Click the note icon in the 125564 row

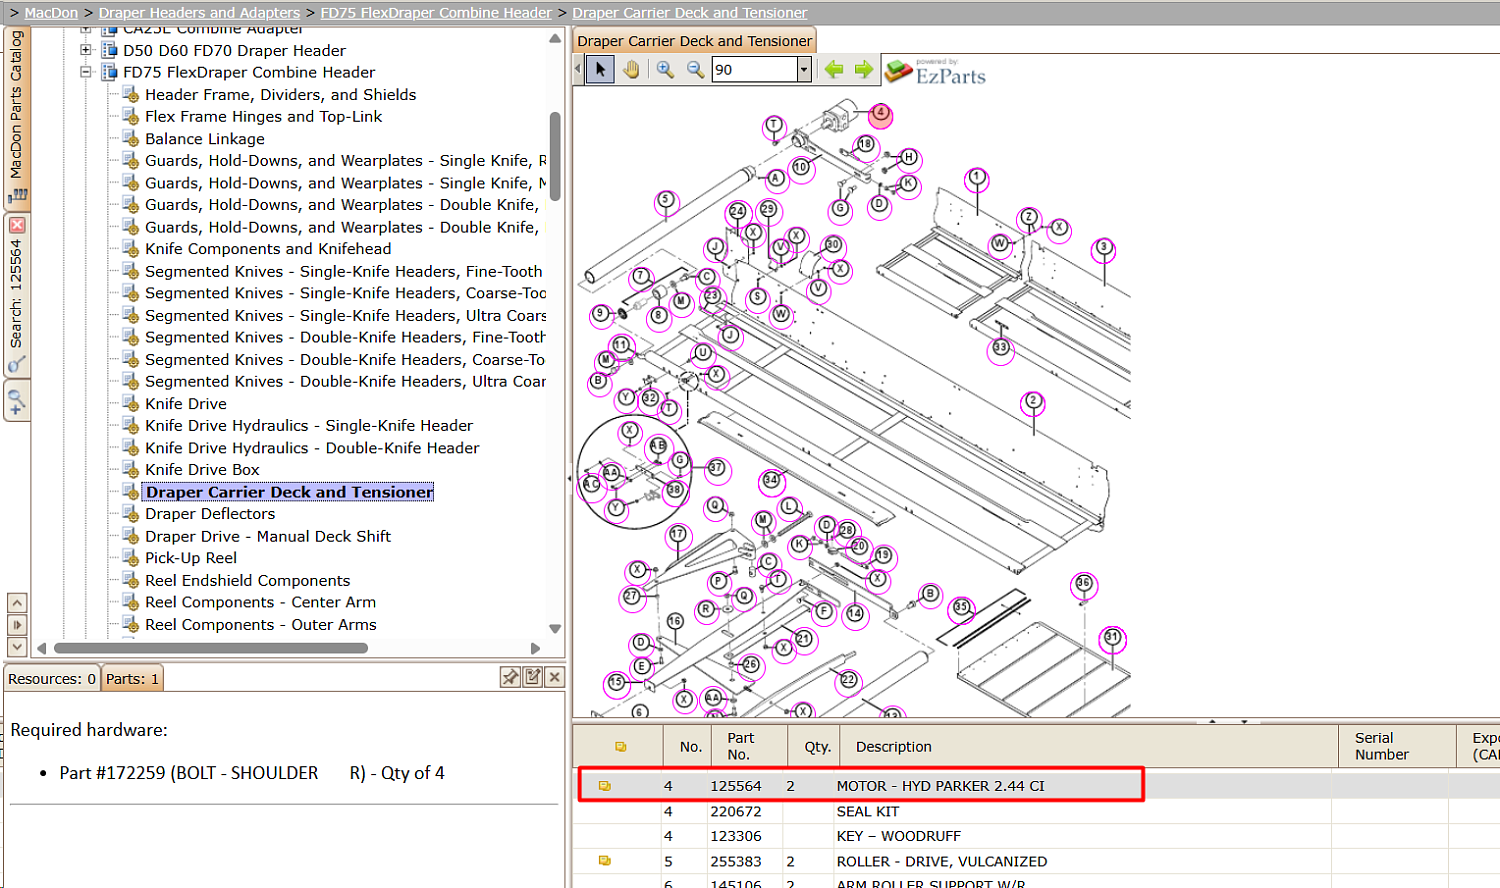[605, 786]
